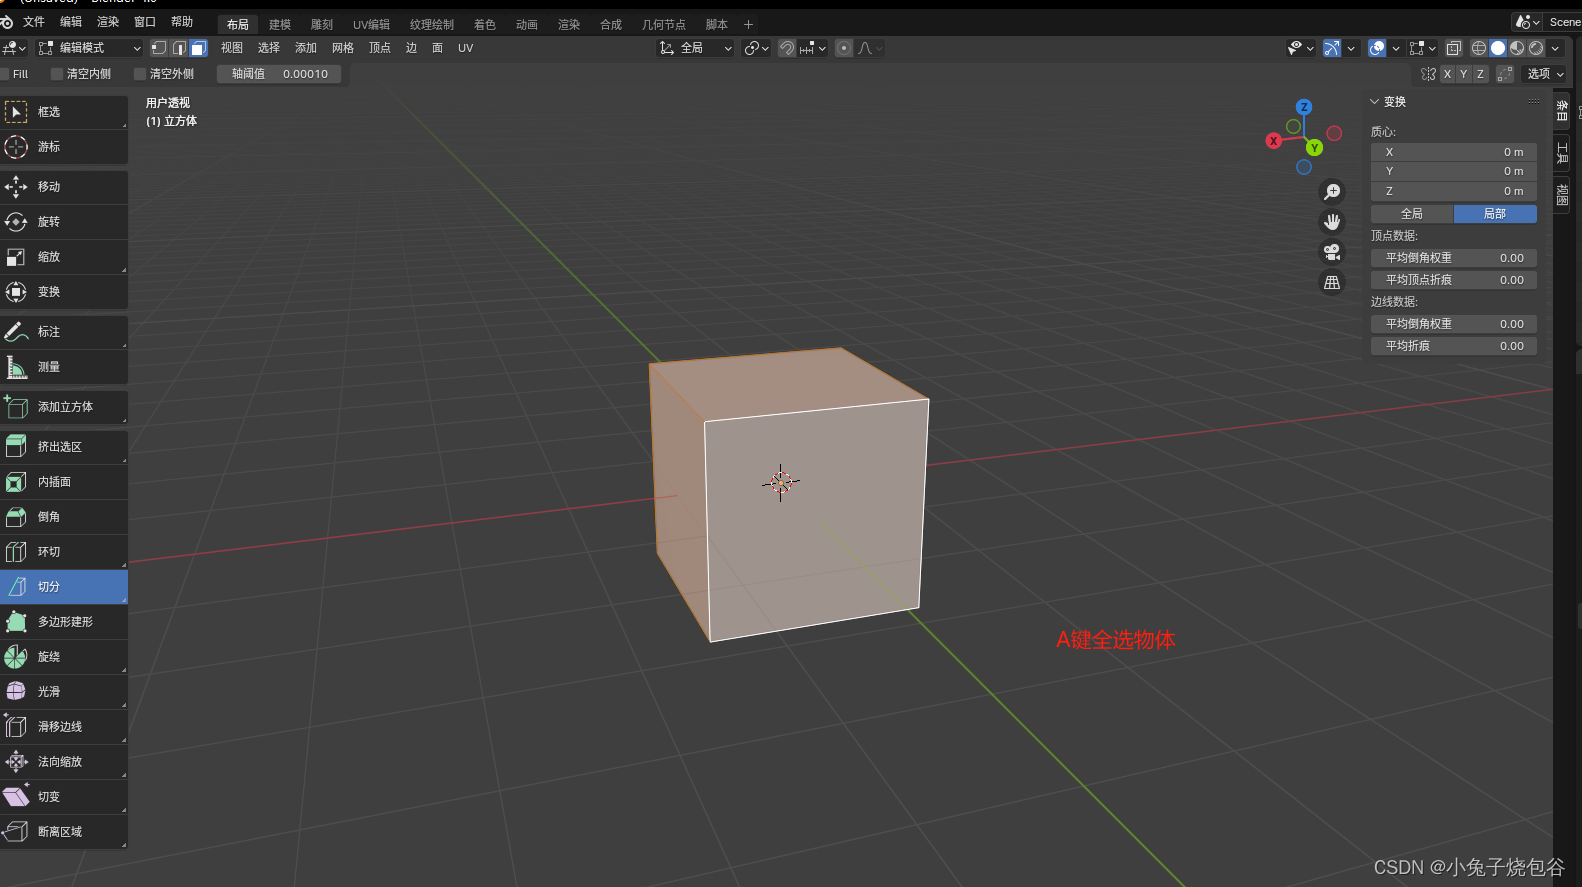Adjust the 轴阈值 axis threshold field

click(x=279, y=74)
